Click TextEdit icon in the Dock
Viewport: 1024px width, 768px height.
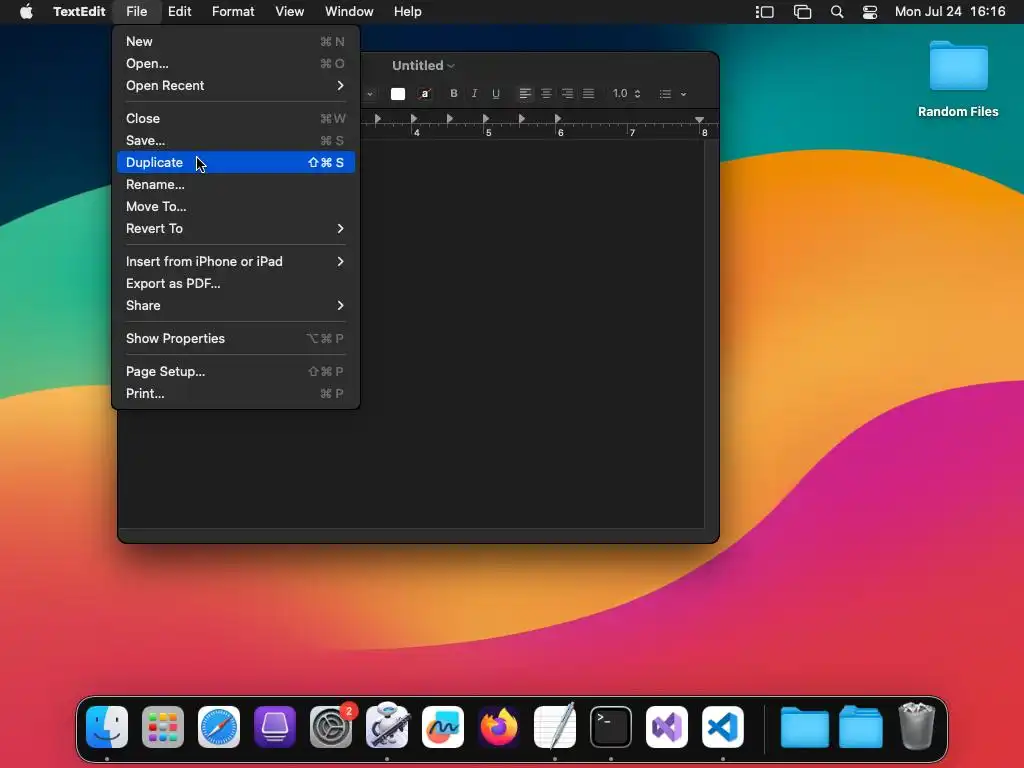point(555,726)
